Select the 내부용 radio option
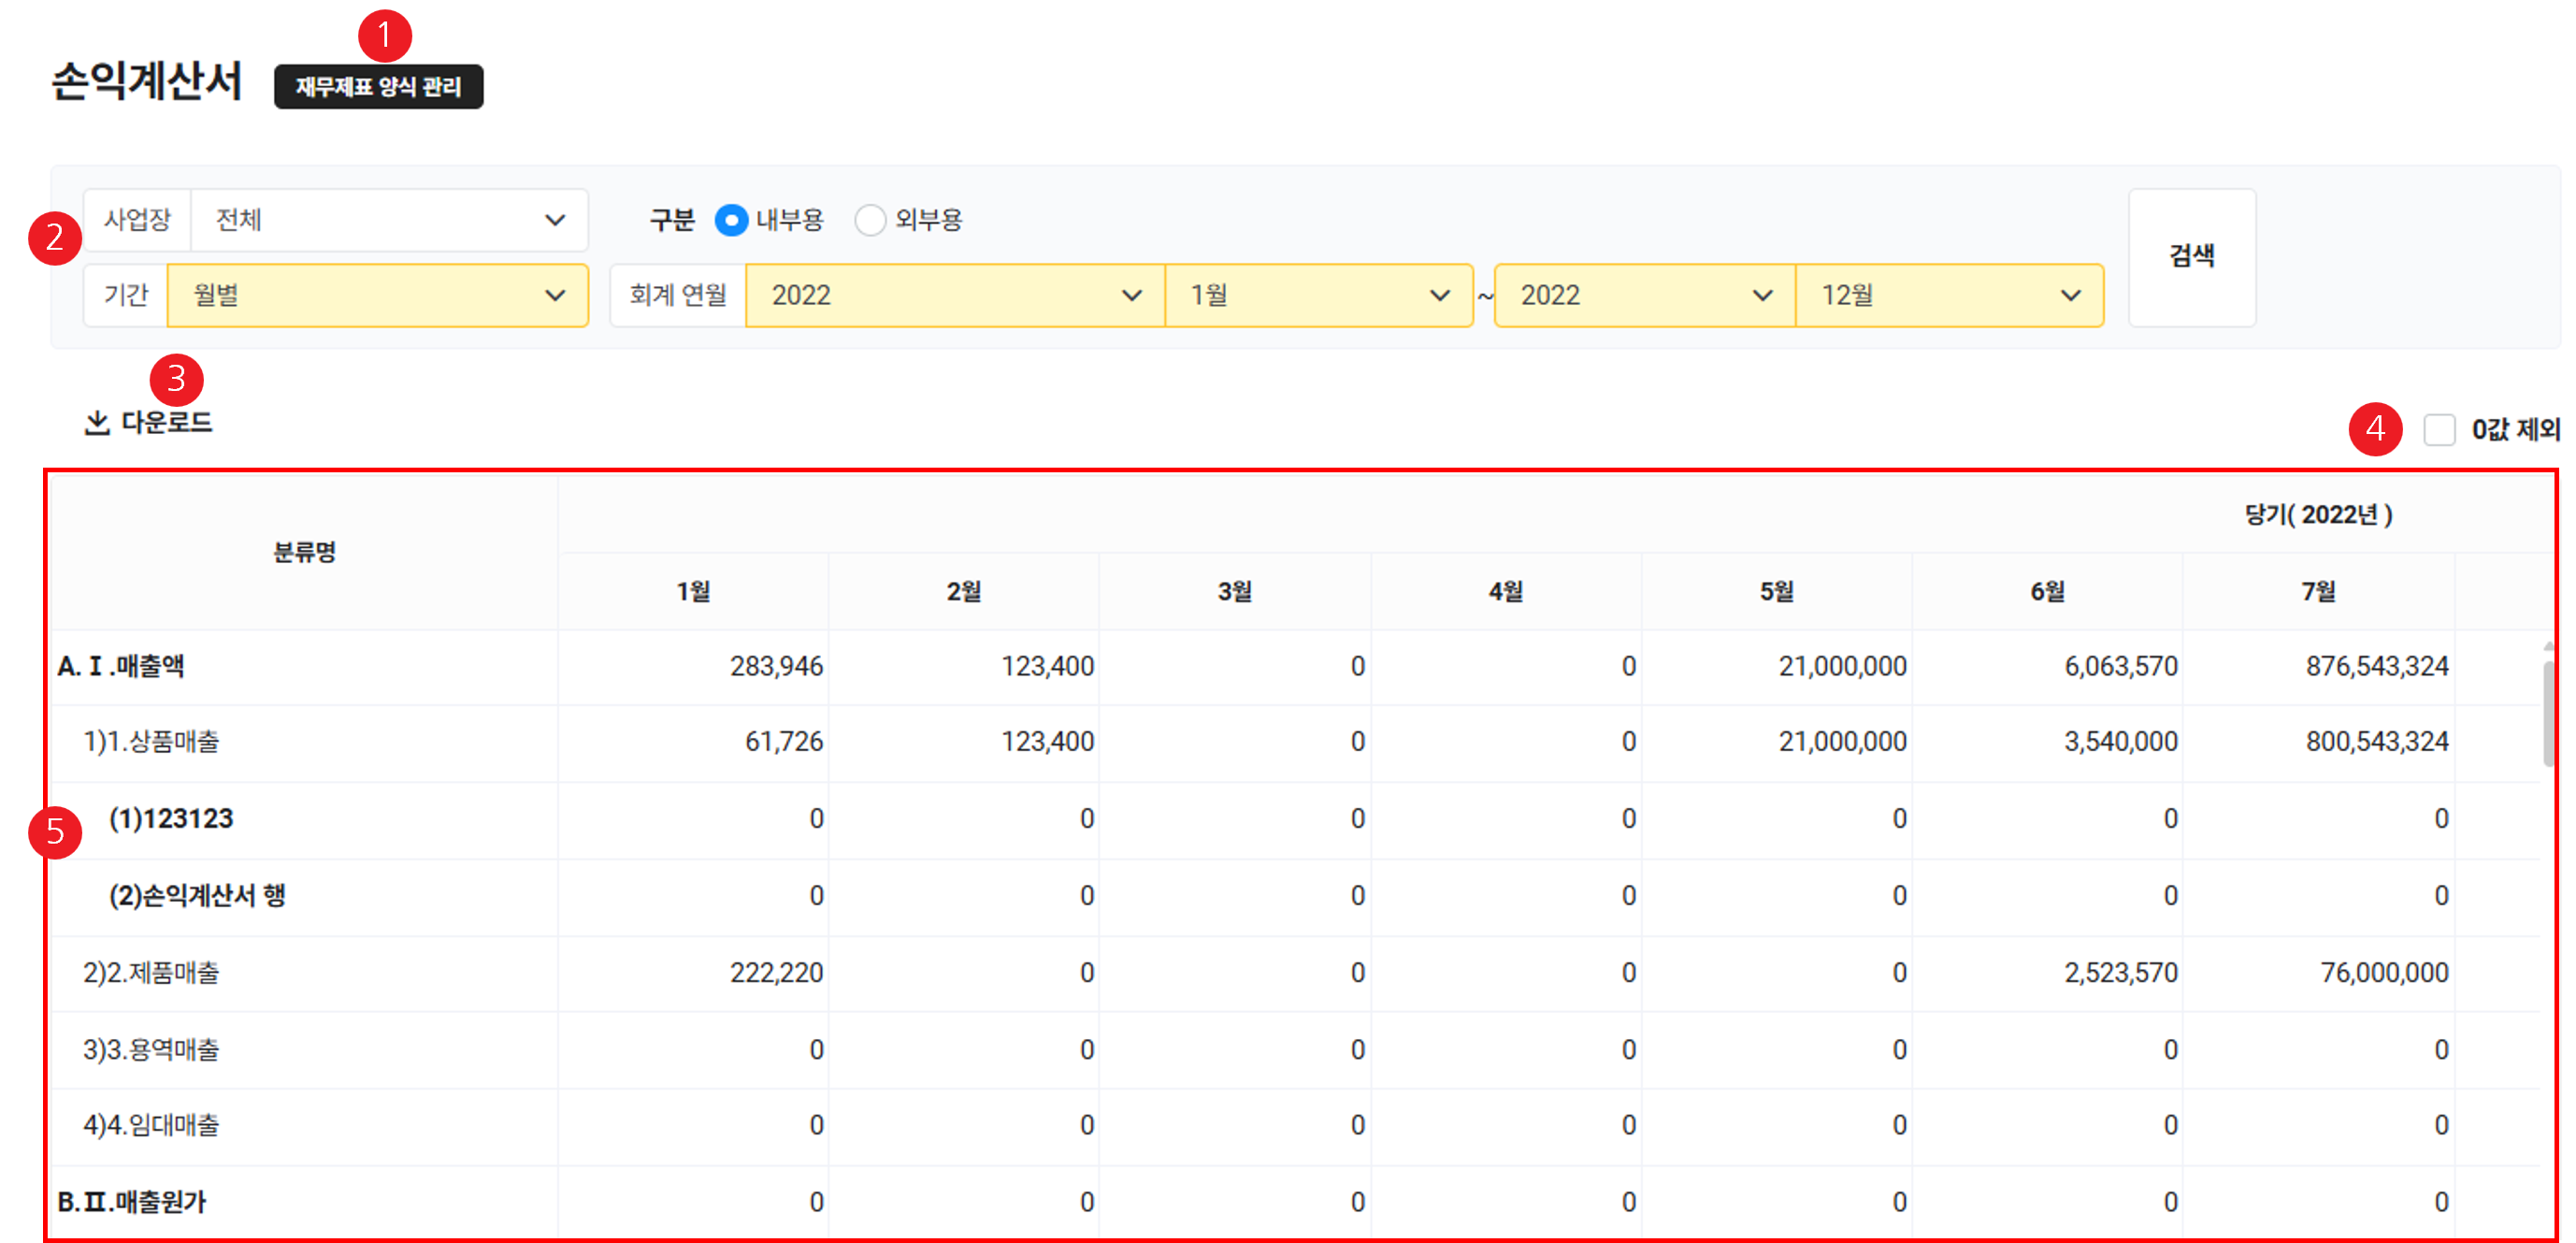 point(731,220)
